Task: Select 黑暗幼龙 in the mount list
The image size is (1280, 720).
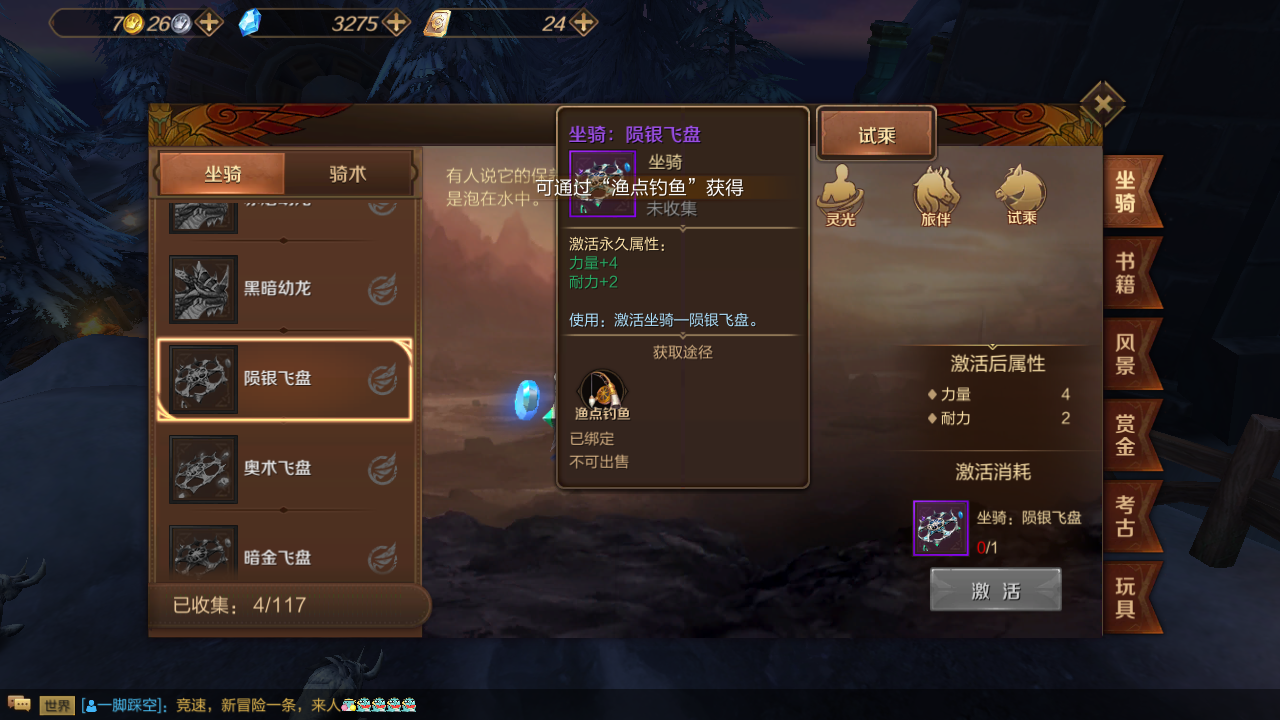Action: [284, 289]
